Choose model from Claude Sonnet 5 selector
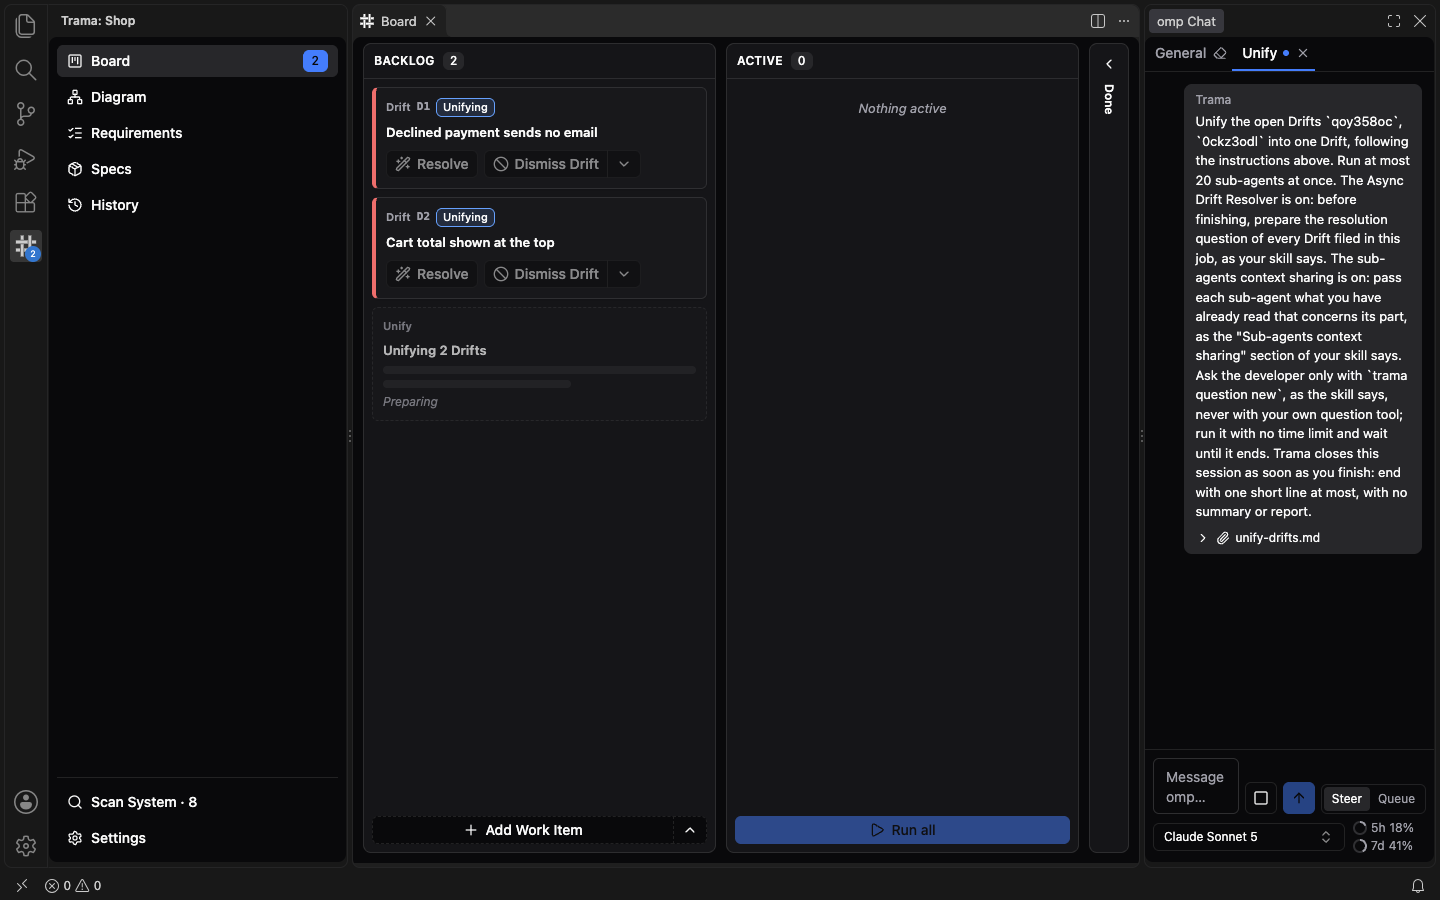This screenshot has height=900, width=1440. coord(1248,837)
